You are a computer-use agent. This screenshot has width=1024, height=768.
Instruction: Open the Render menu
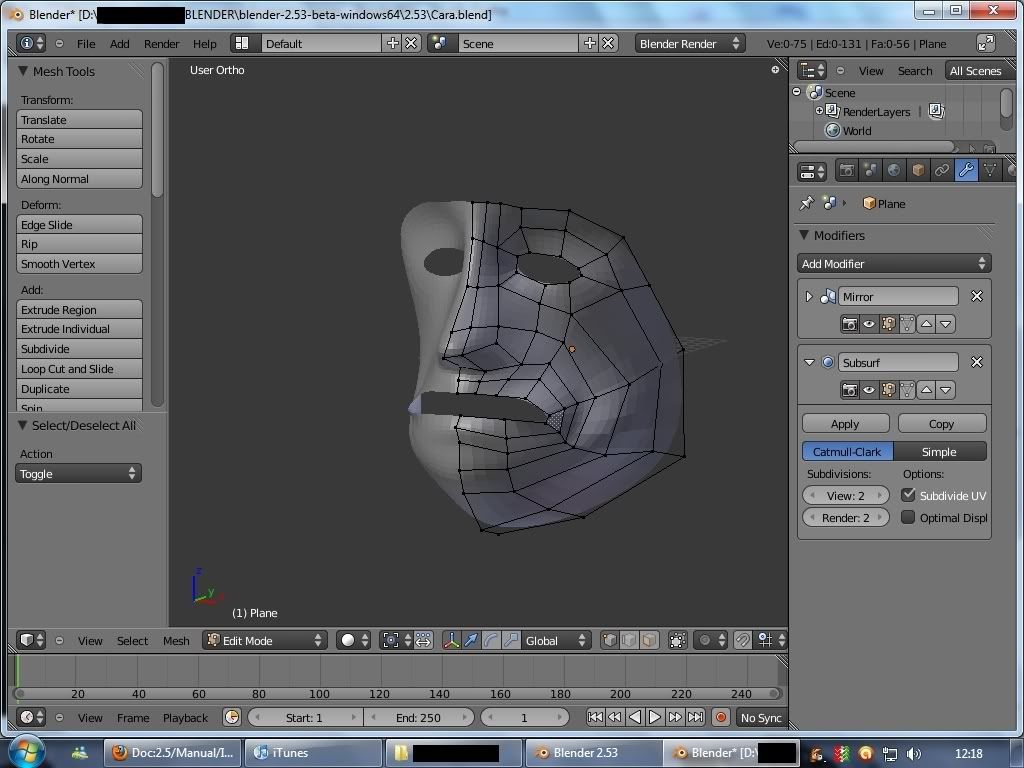tap(161, 44)
